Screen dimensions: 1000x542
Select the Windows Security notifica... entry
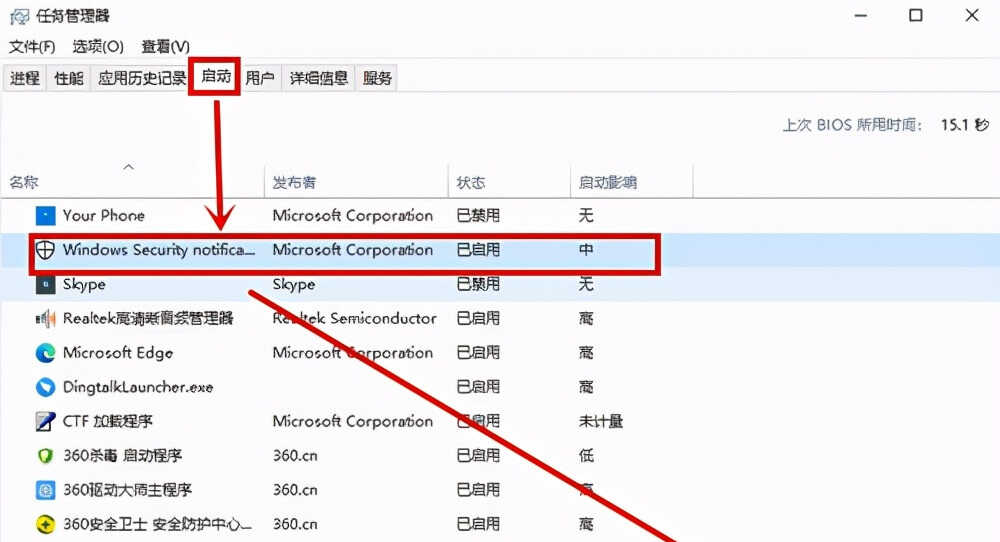[158, 250]
